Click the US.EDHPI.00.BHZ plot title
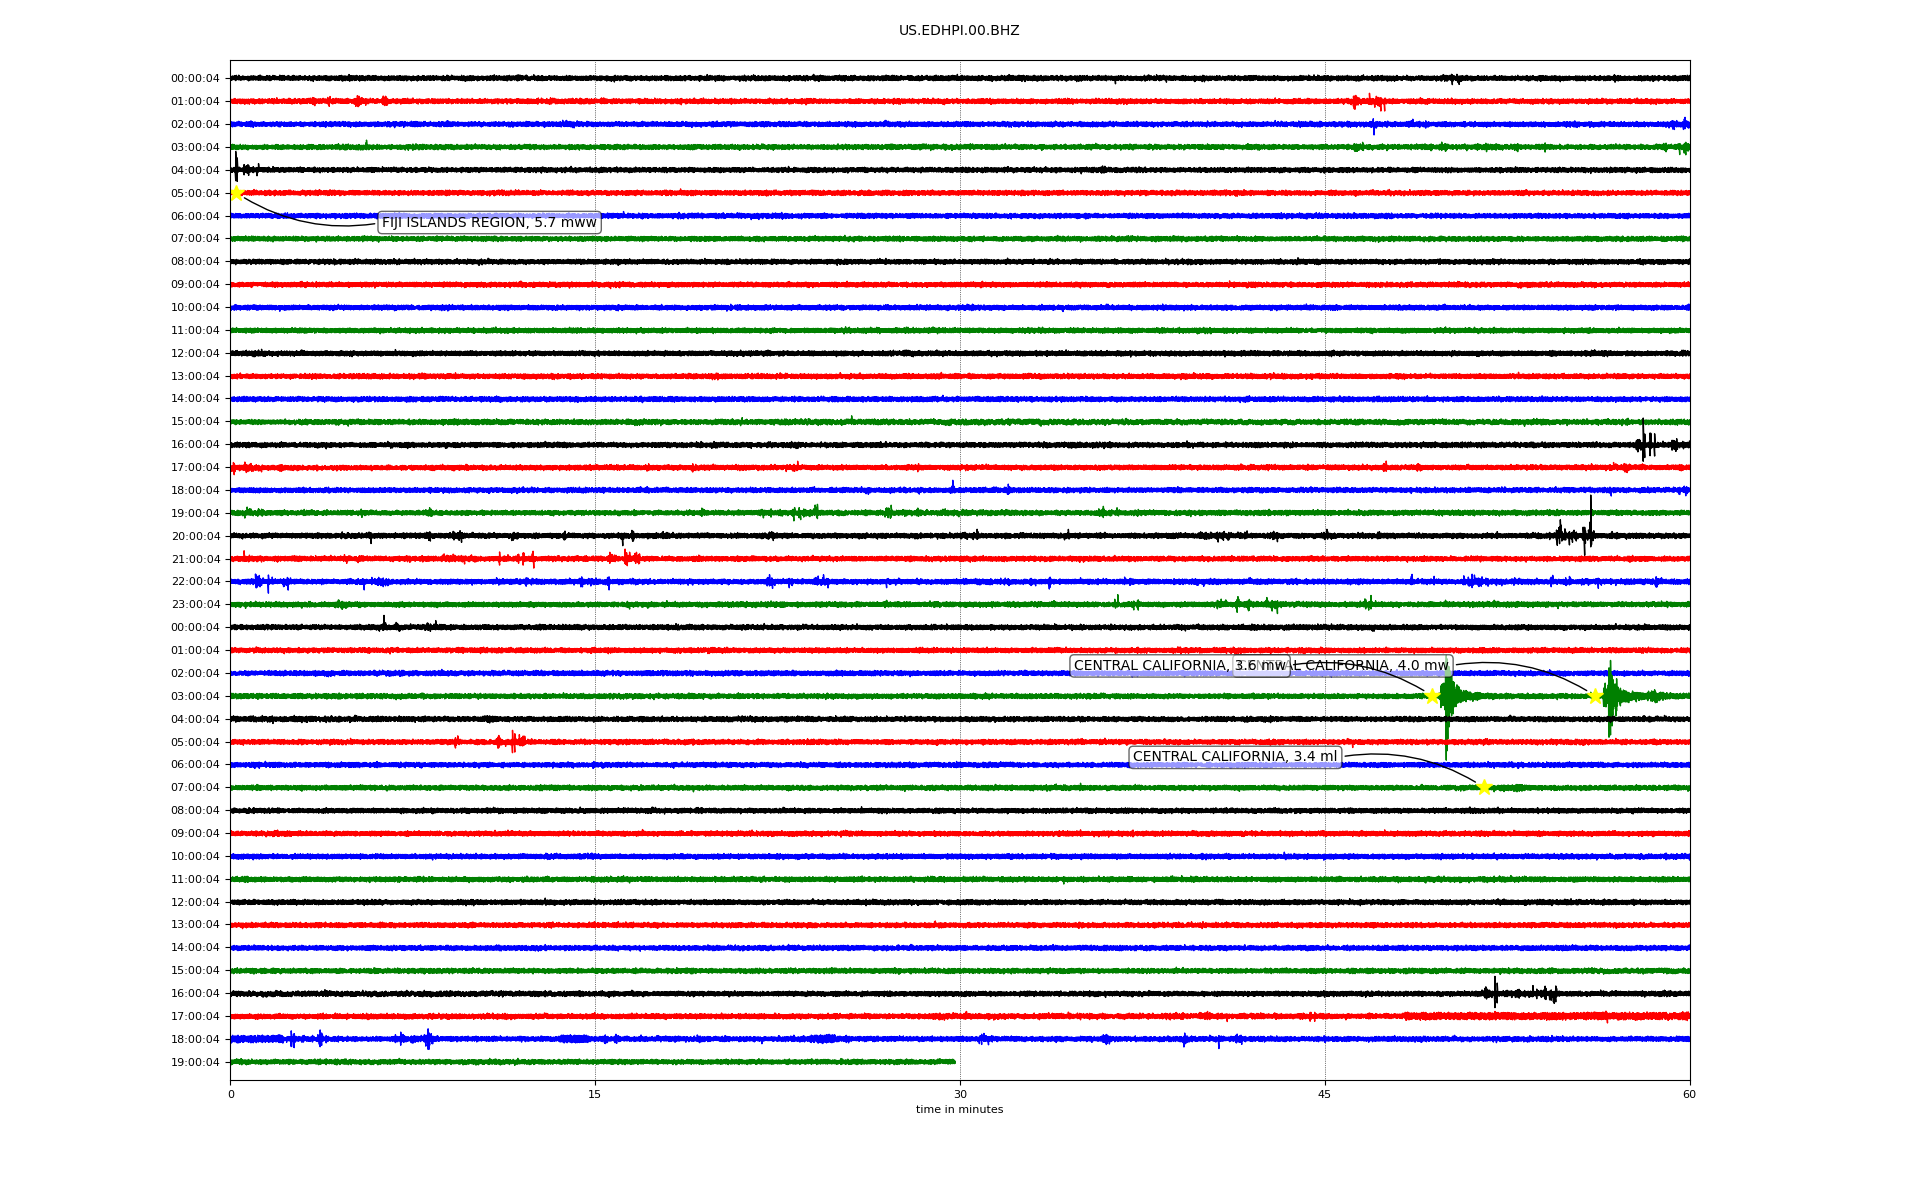The width and height of the screenshot is (1920, 1200). point(958,31)
